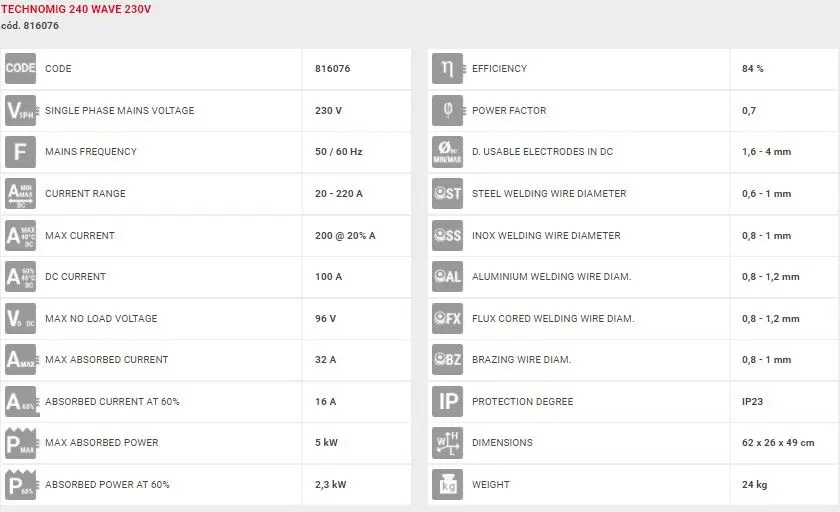
Task: Select the mains frequency F icon
Action: point(20,152)
